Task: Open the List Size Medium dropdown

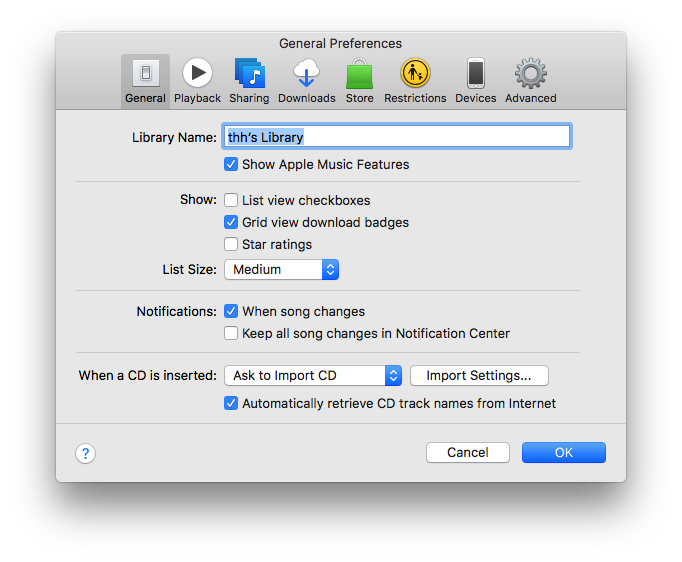Action: [x=281, y=270]
